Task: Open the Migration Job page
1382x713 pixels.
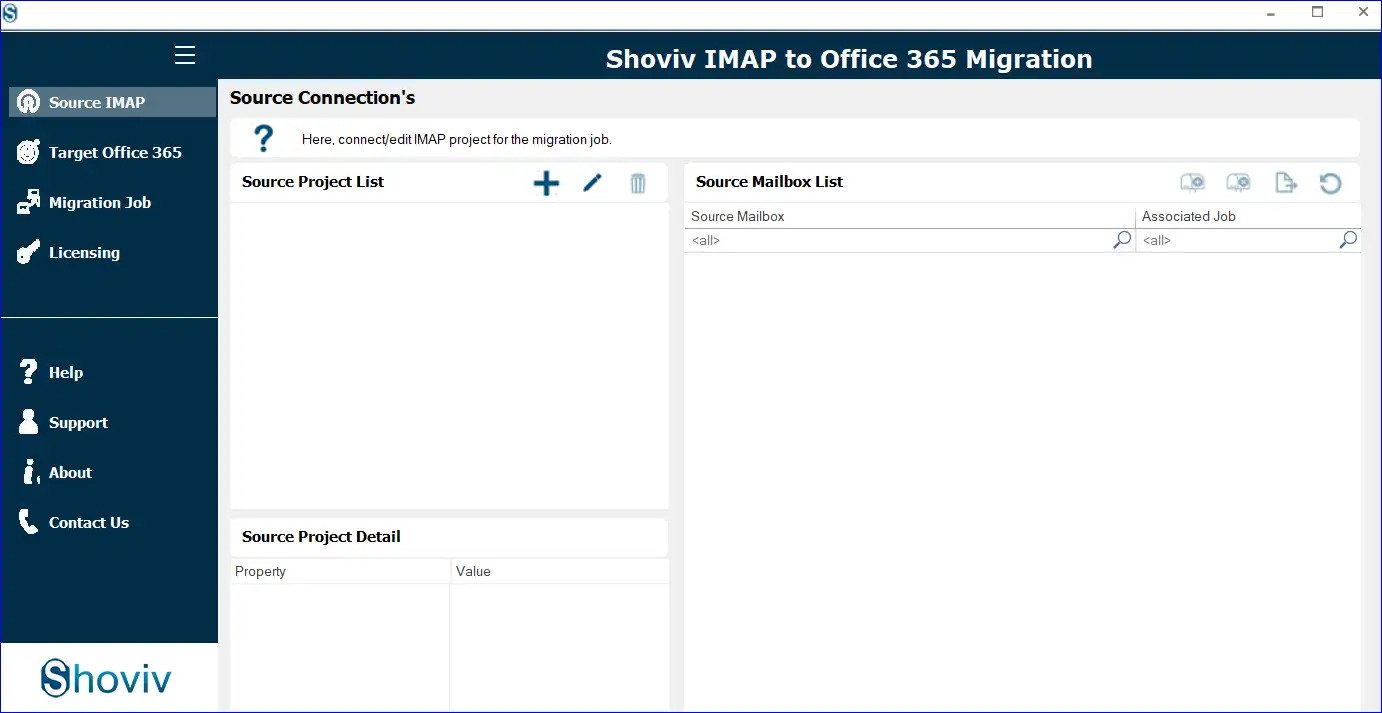Action: coord(99,202)
